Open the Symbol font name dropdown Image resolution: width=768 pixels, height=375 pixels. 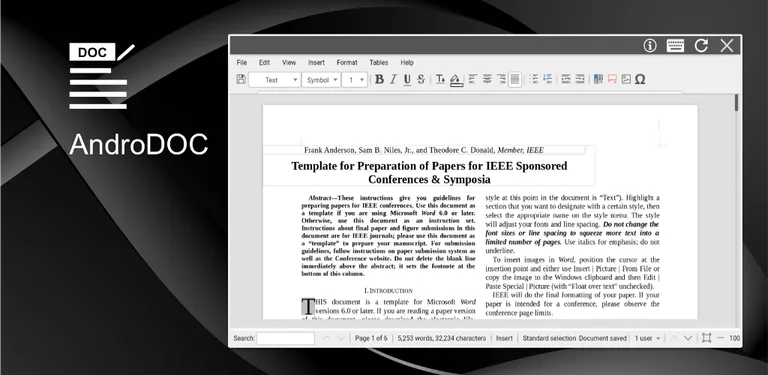321,80
